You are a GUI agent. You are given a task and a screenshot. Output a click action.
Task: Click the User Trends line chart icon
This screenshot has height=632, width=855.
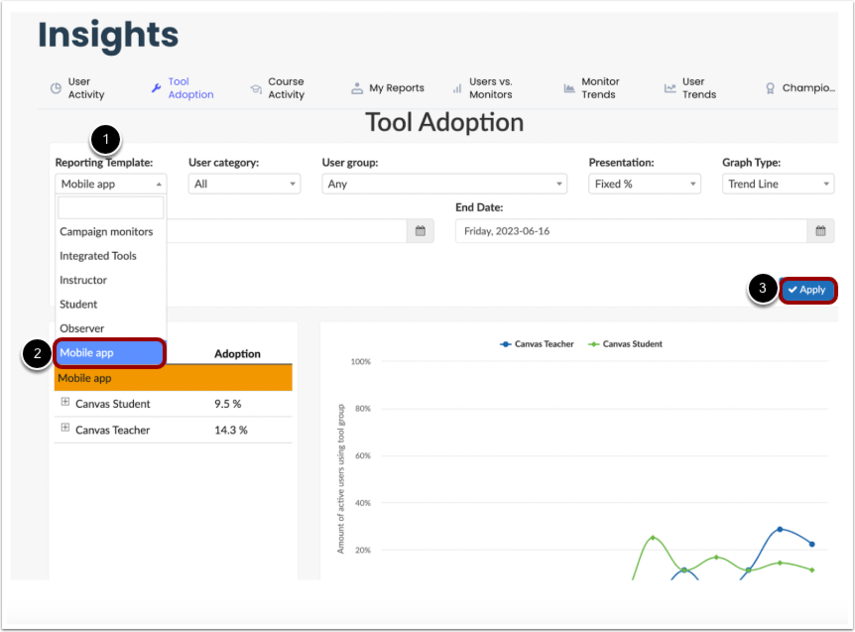[670, 88]
